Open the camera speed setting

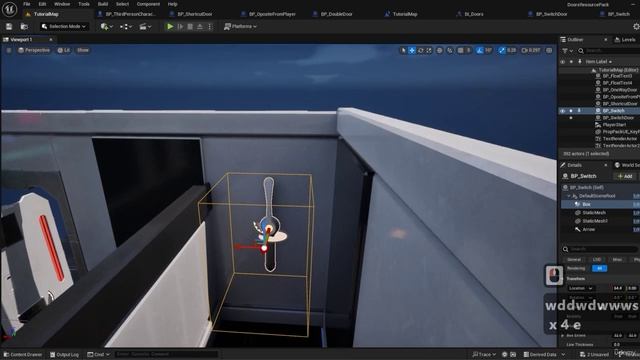click(x=531, y=50)
